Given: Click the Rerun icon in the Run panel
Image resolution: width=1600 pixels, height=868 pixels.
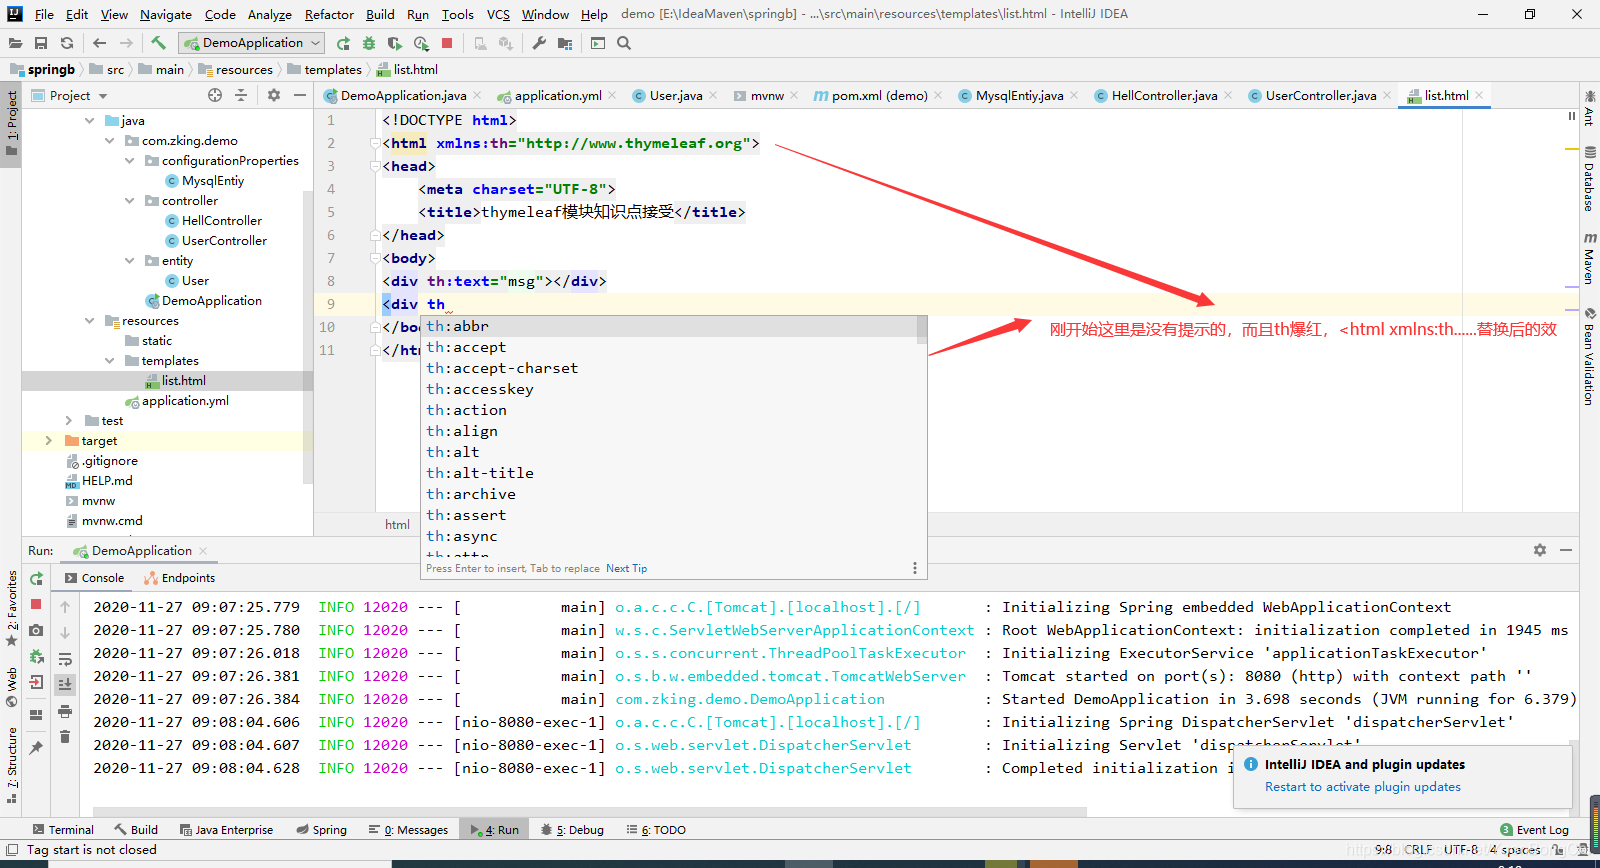Looking at the screenshot, I should [36, 579].
